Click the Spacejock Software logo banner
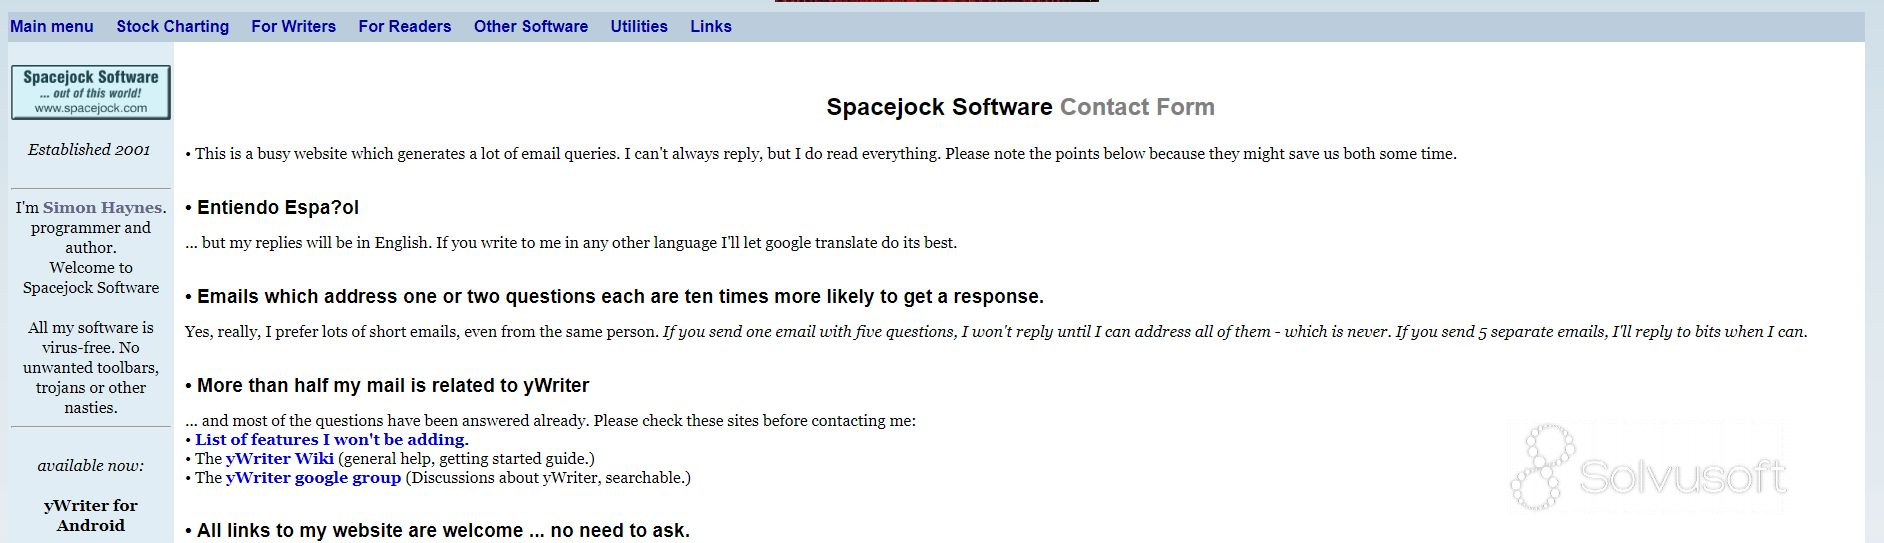This screenshot has width=1884, height=543. 91,92
